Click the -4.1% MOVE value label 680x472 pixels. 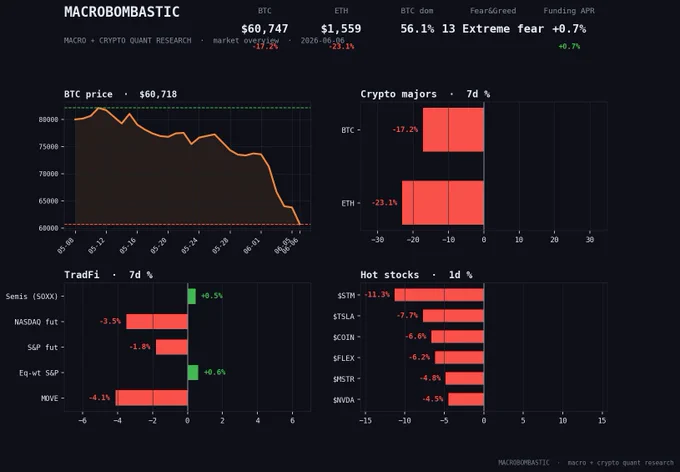point(99,398)
